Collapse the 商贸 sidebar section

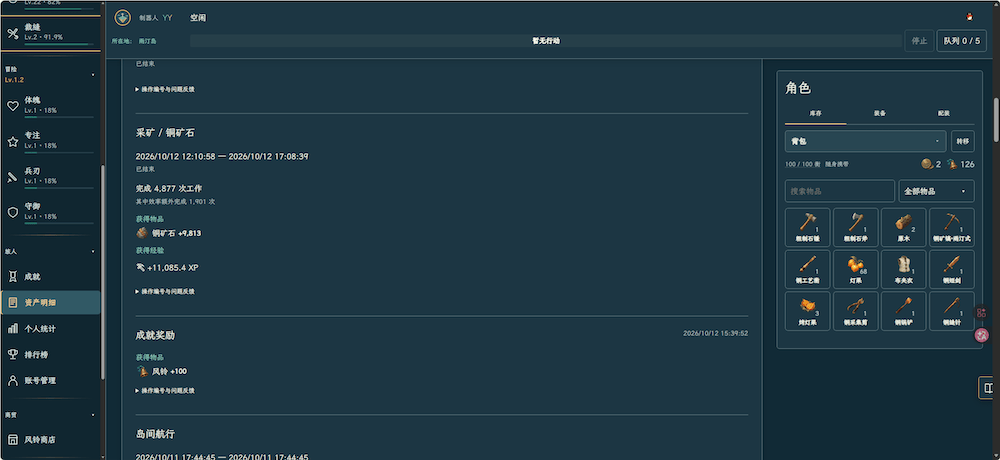click(94, 415)
